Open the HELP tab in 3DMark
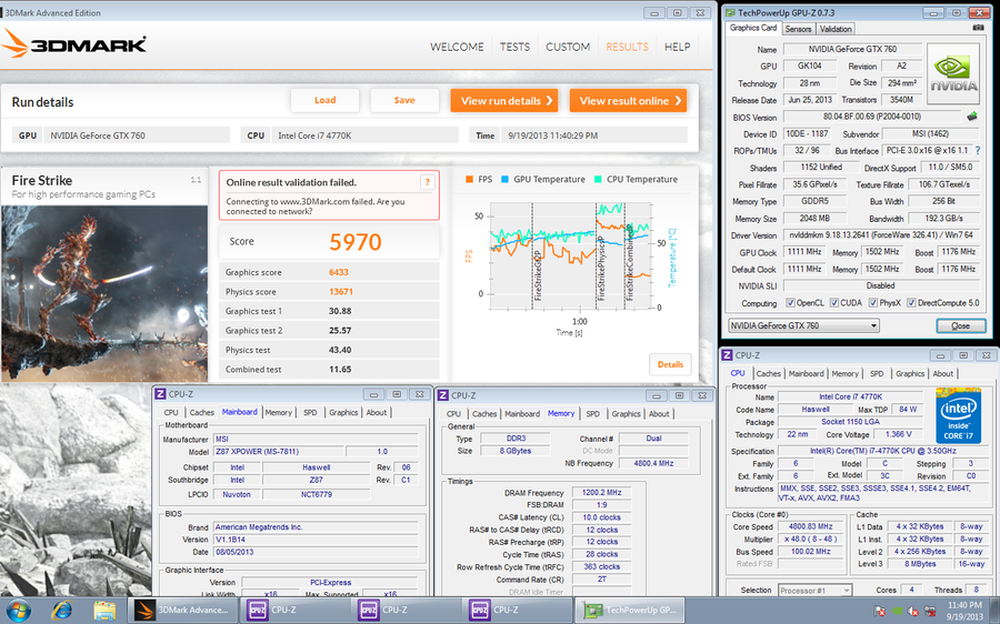The width and height of the screenshot is (1000, 624). (677, 47)
